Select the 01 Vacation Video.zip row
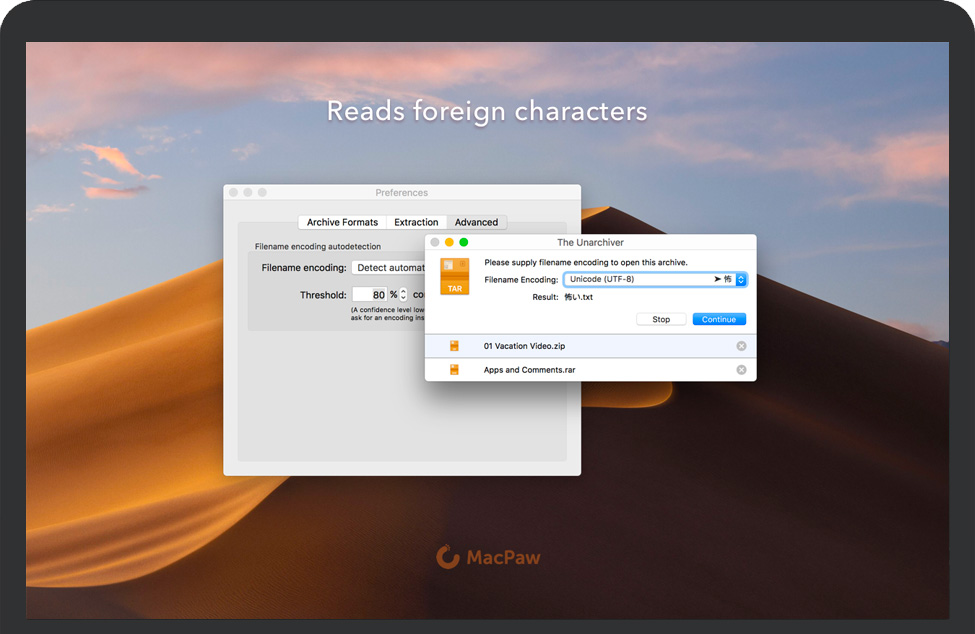 click(x=590, y=346)
